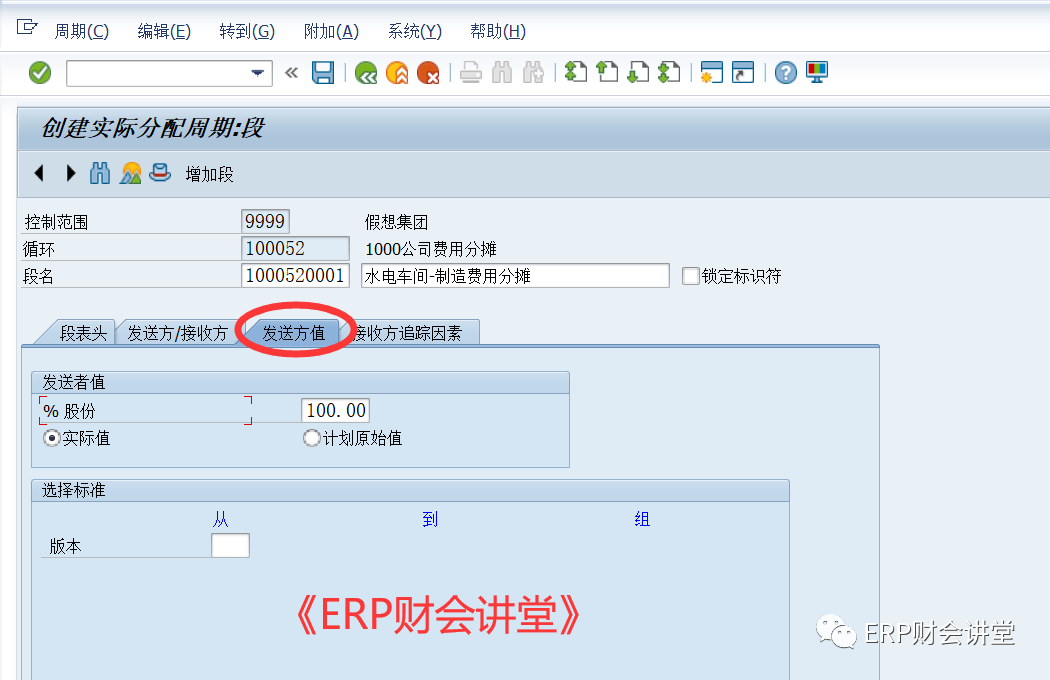The image size is (1050, 680).
Task: Go to previous segment with left arrow
Action: [39, 174]
